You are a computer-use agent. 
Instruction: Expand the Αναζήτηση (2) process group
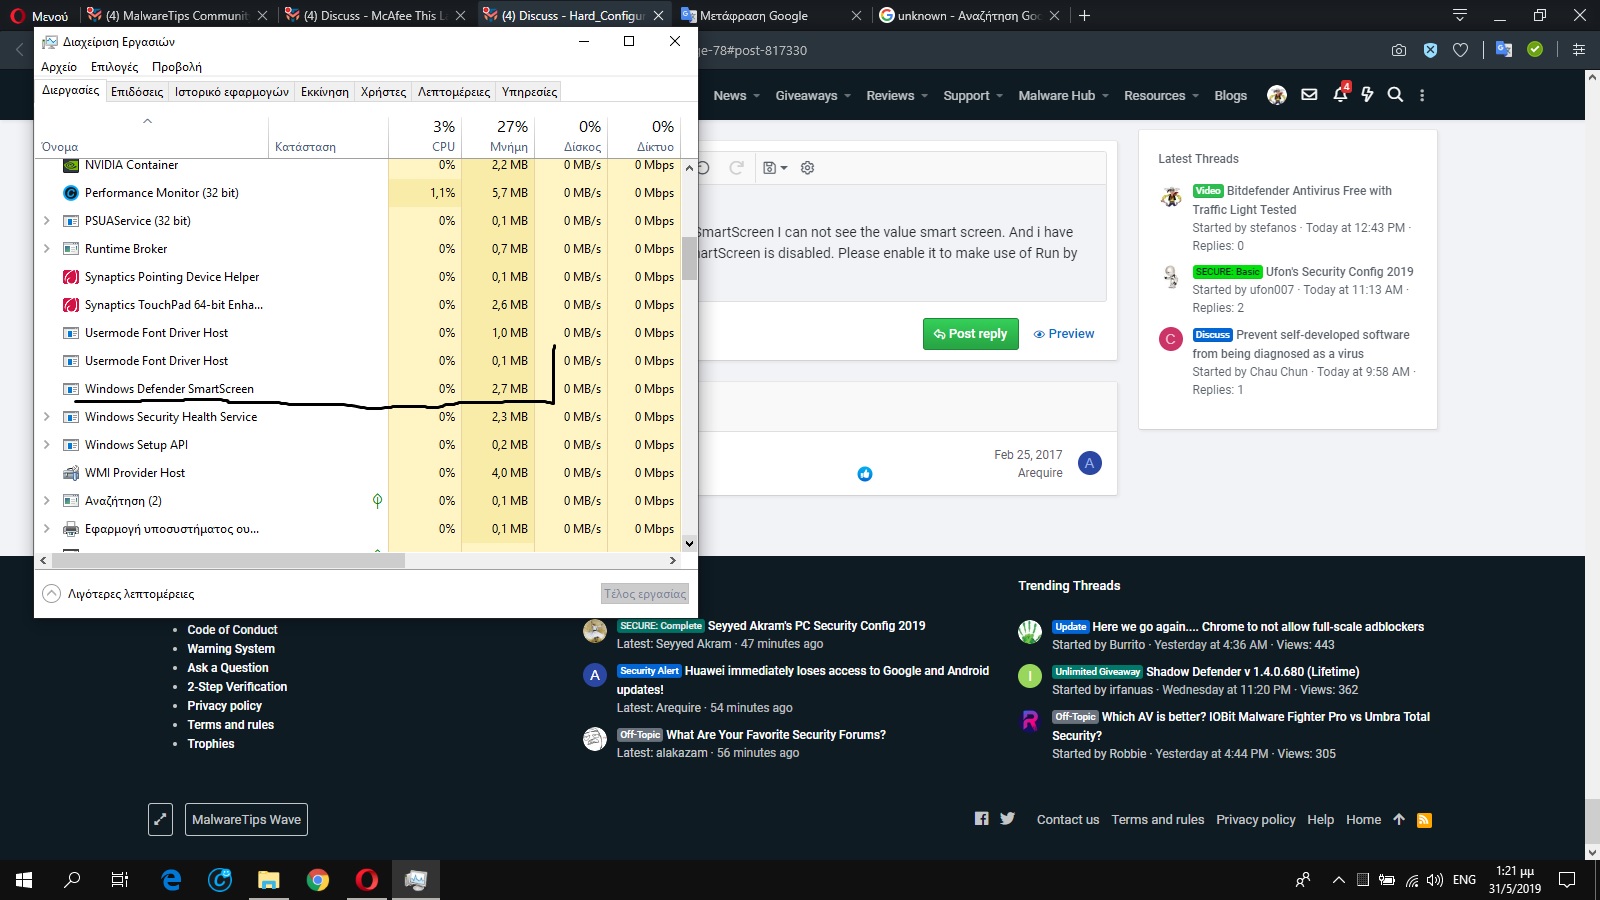(46, 501)
